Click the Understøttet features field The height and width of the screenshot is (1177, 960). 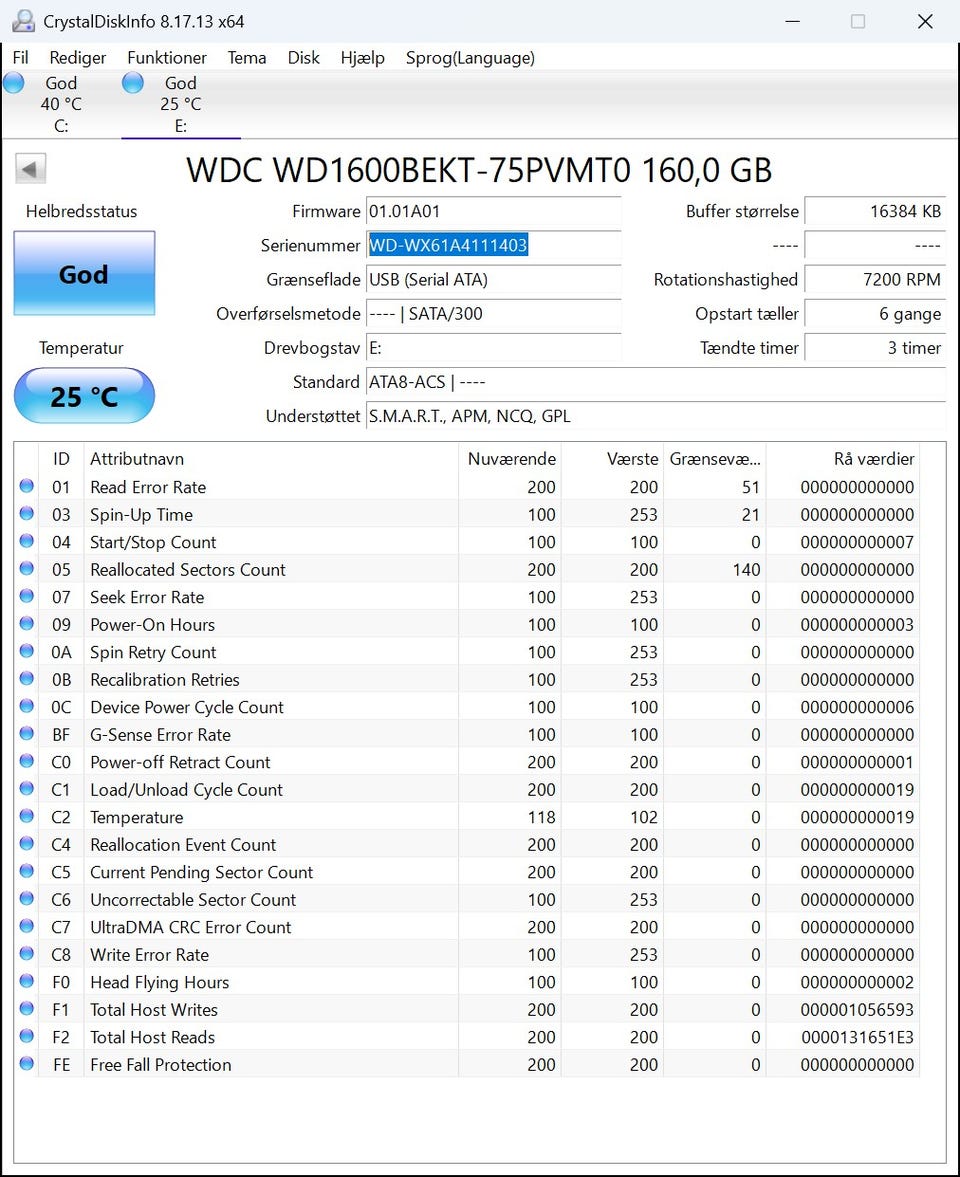pos(655,416)
